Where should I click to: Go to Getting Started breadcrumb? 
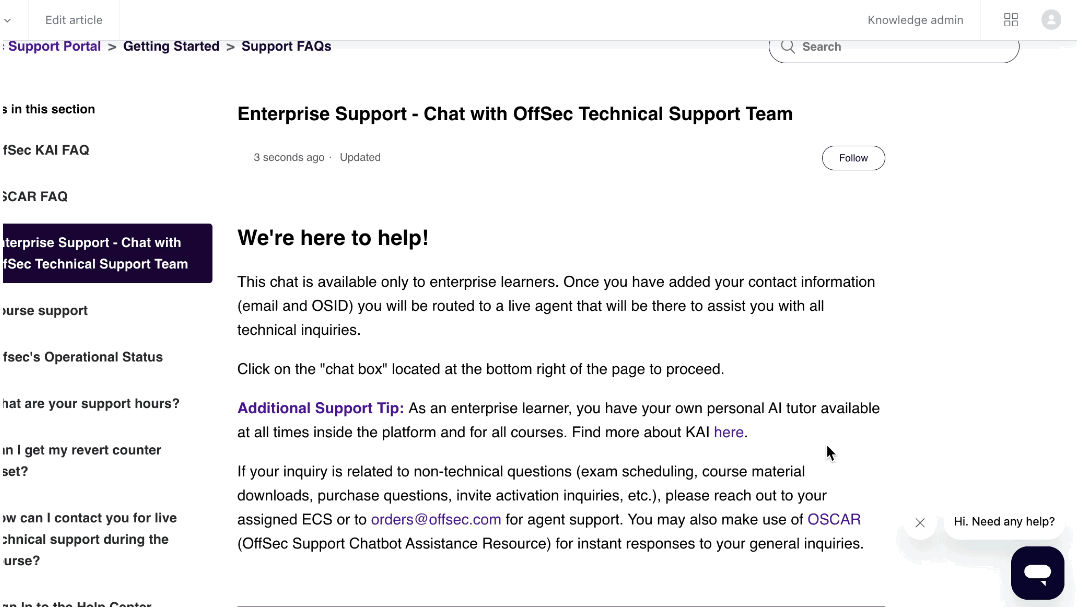click(x=171, y=46)
